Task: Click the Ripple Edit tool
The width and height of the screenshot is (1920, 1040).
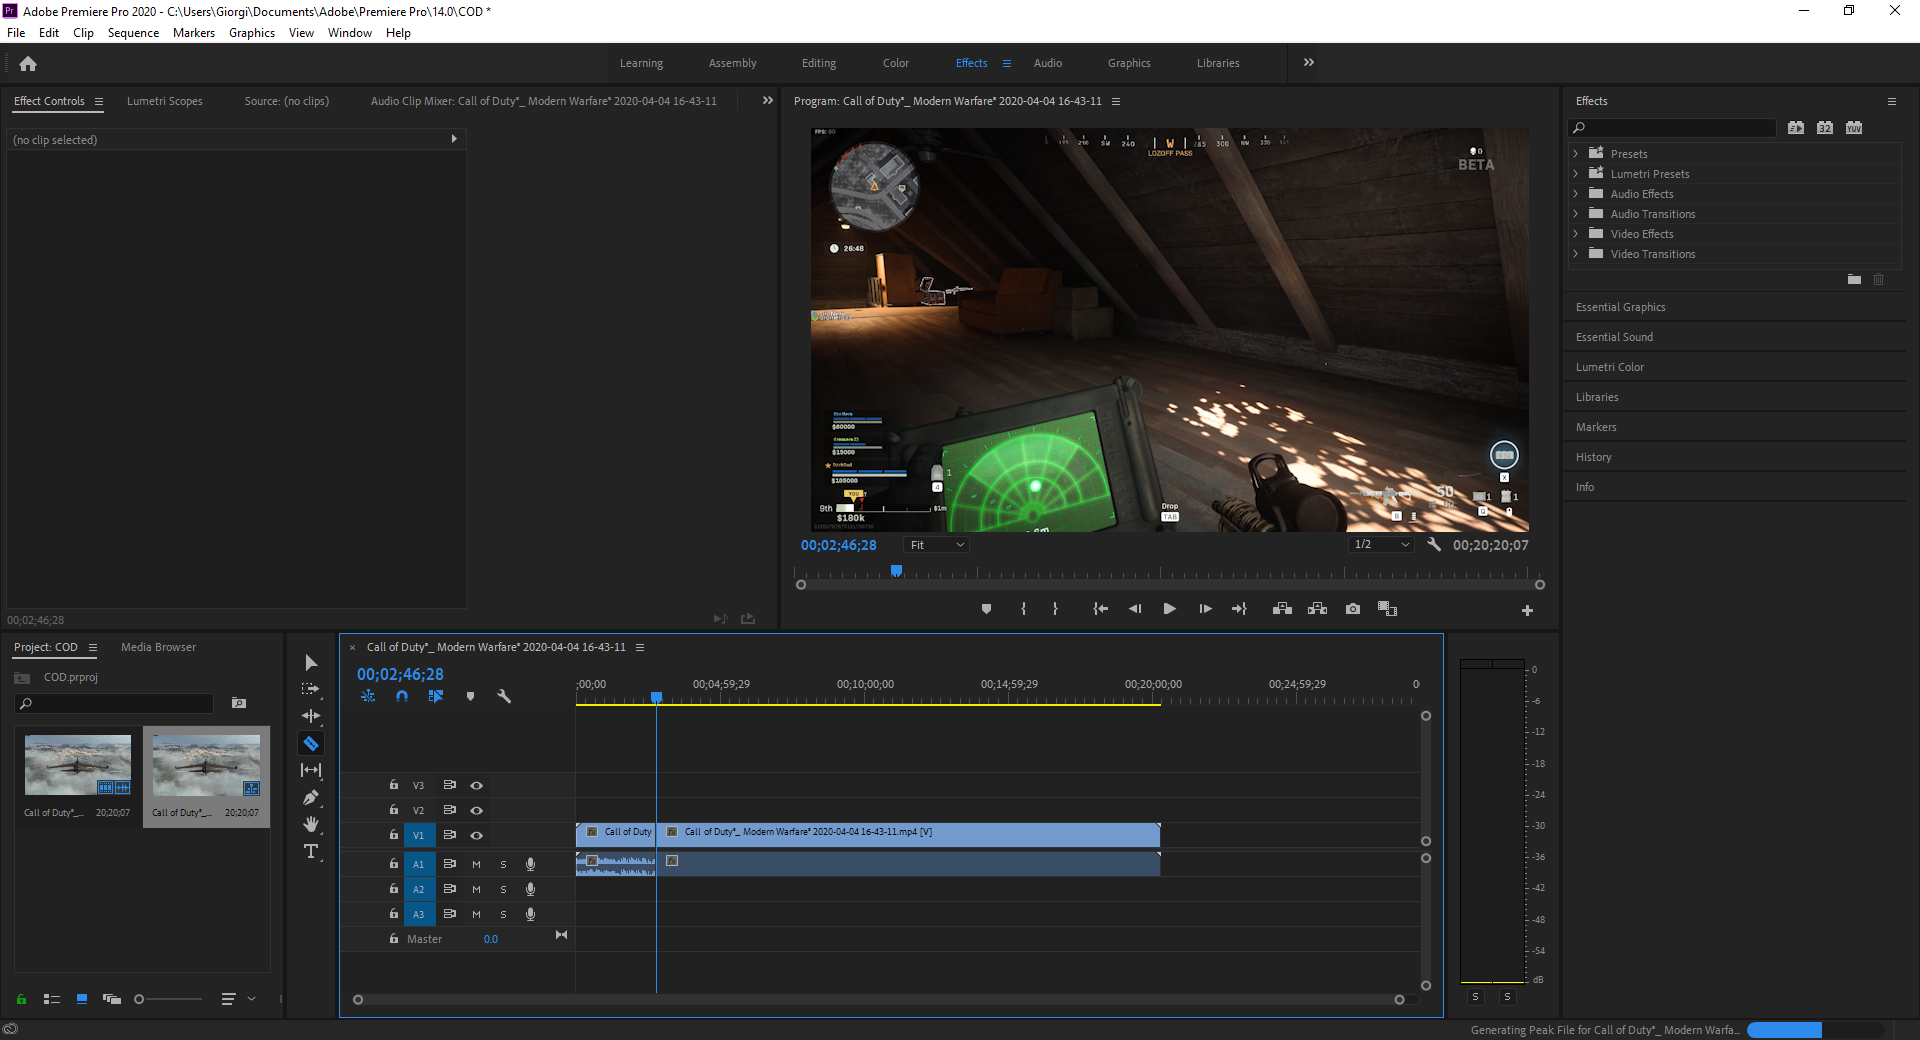Action: coord(311,716)
